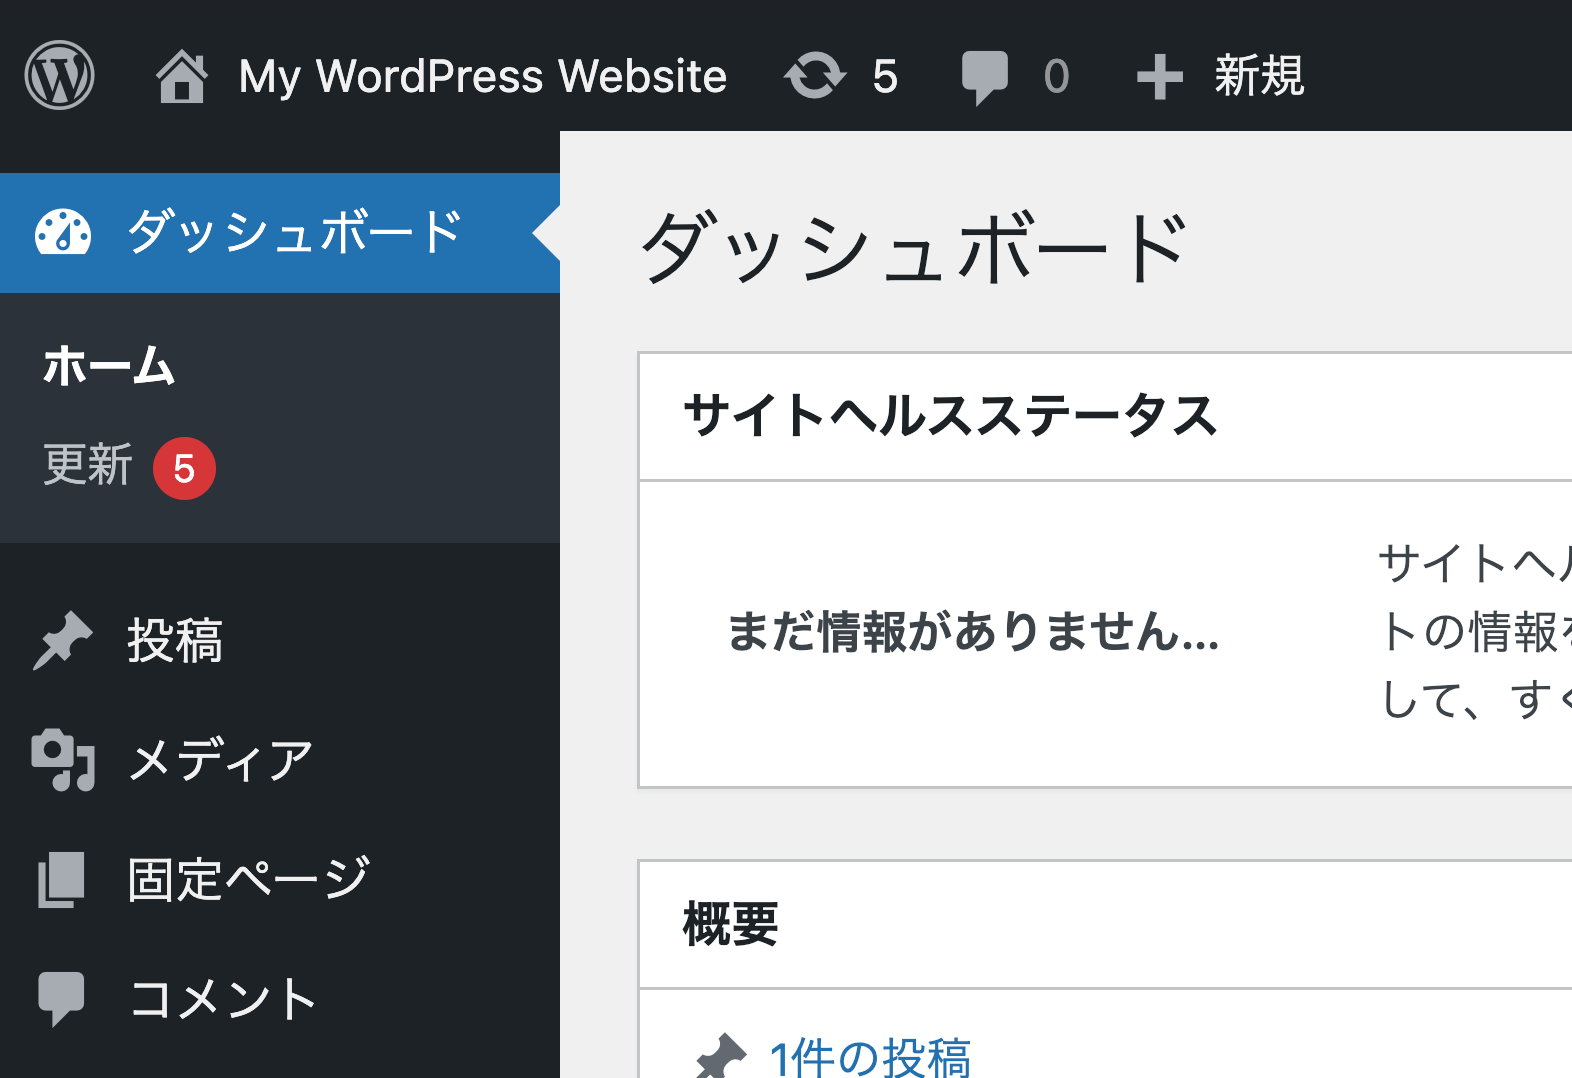Image resolution: width=1572 pixels, height=1078 pixels.
Task: Open the 固定ページ menu
Action: [x=249, y=879]
